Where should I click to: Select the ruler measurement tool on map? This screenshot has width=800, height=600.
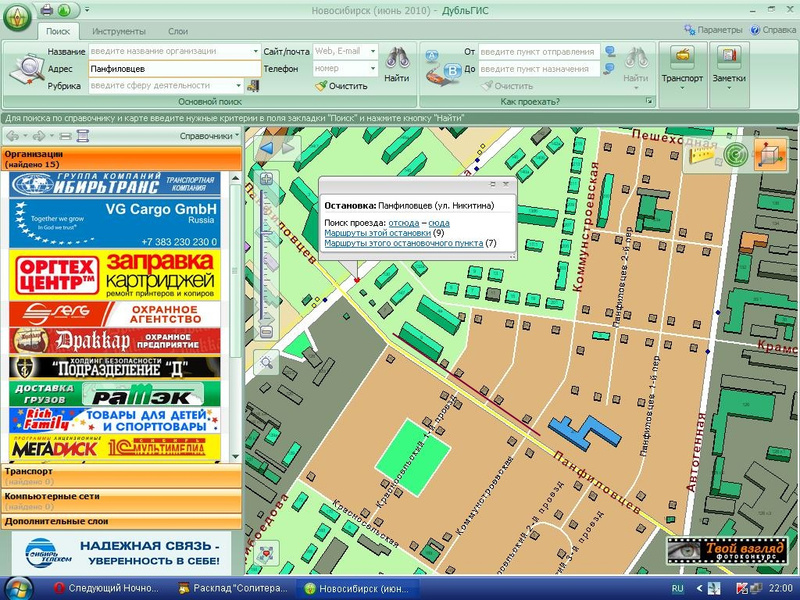coord(703,154)
